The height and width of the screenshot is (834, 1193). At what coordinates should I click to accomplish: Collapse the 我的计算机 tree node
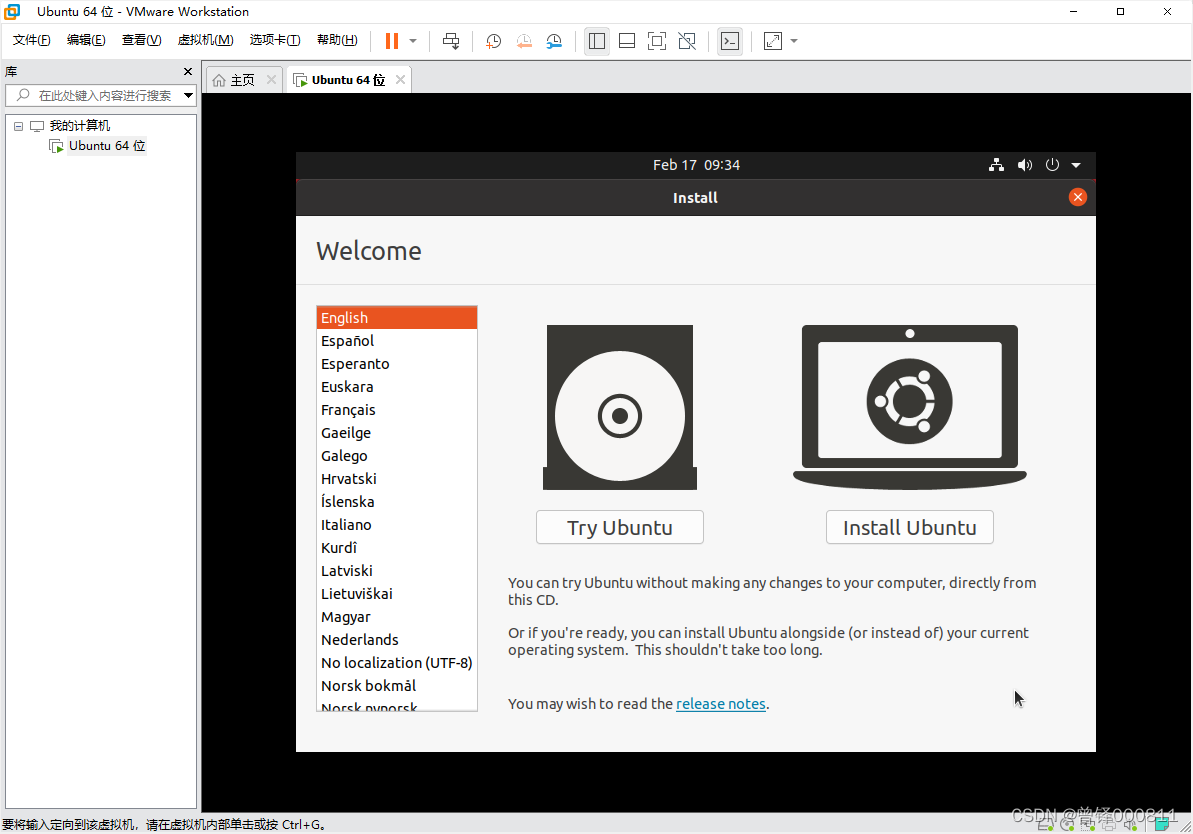coord(18,126)
